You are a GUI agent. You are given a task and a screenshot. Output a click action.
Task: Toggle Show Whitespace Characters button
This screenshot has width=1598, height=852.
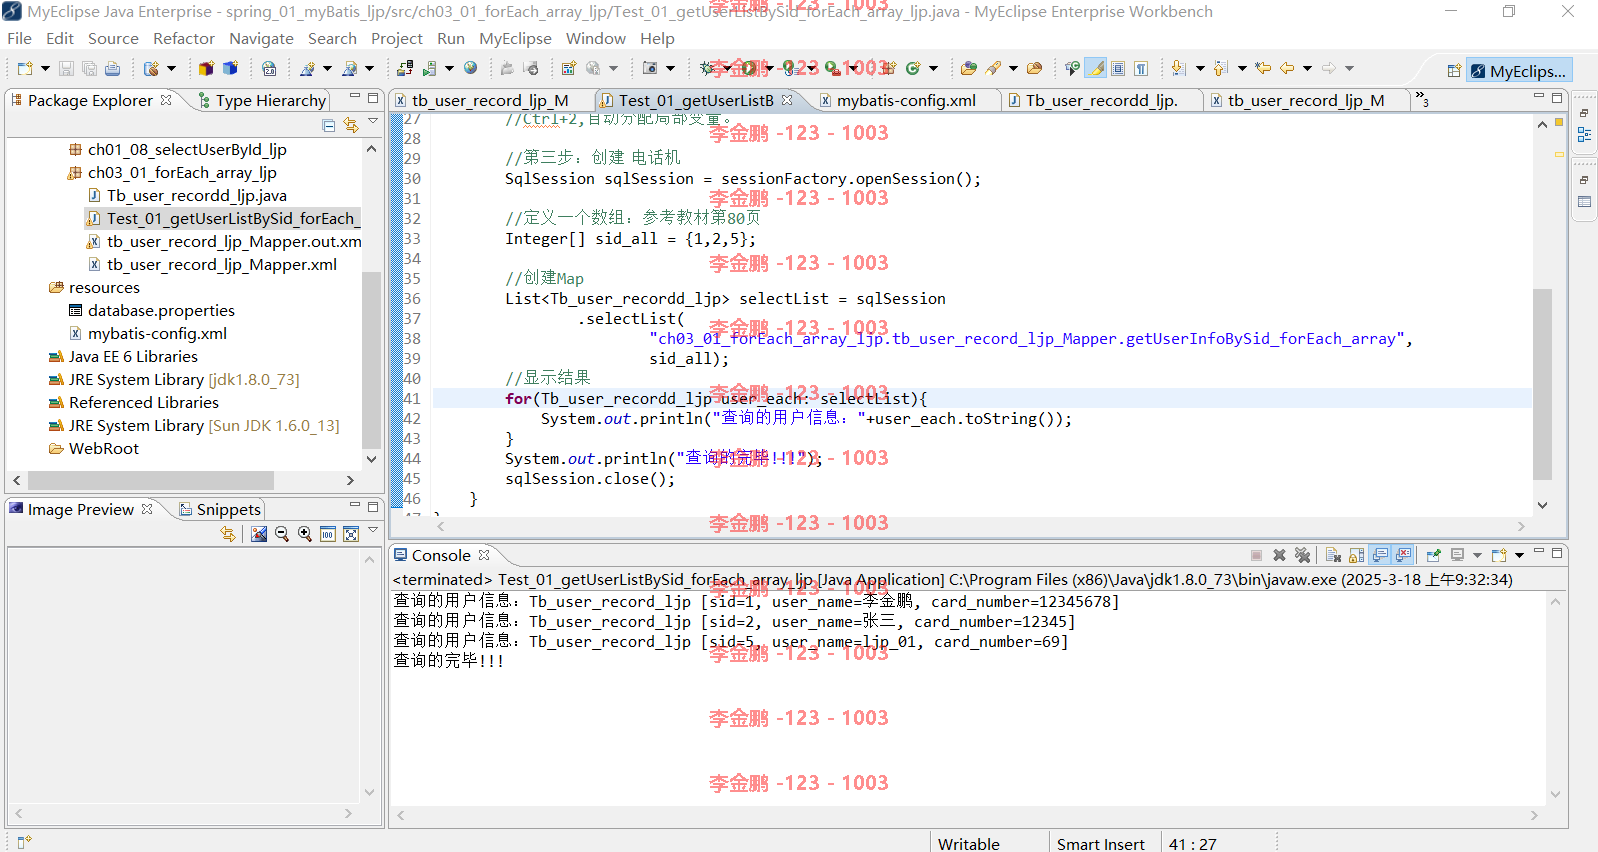coord(1141,68)
